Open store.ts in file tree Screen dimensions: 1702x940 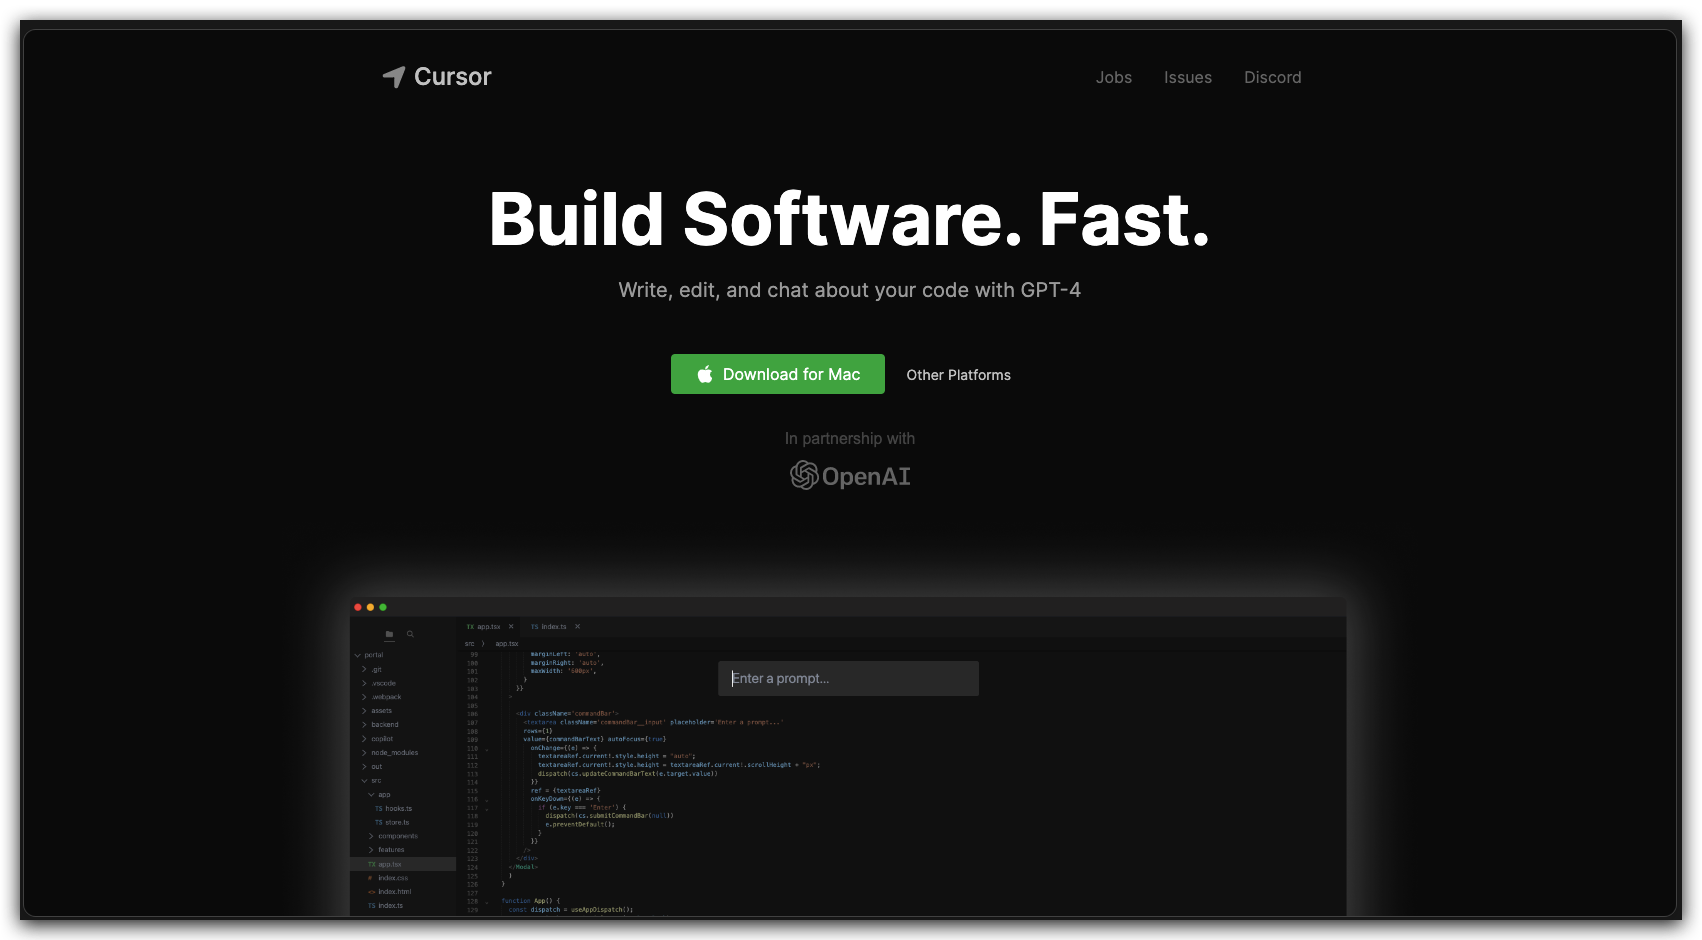[x=392, y=823]
